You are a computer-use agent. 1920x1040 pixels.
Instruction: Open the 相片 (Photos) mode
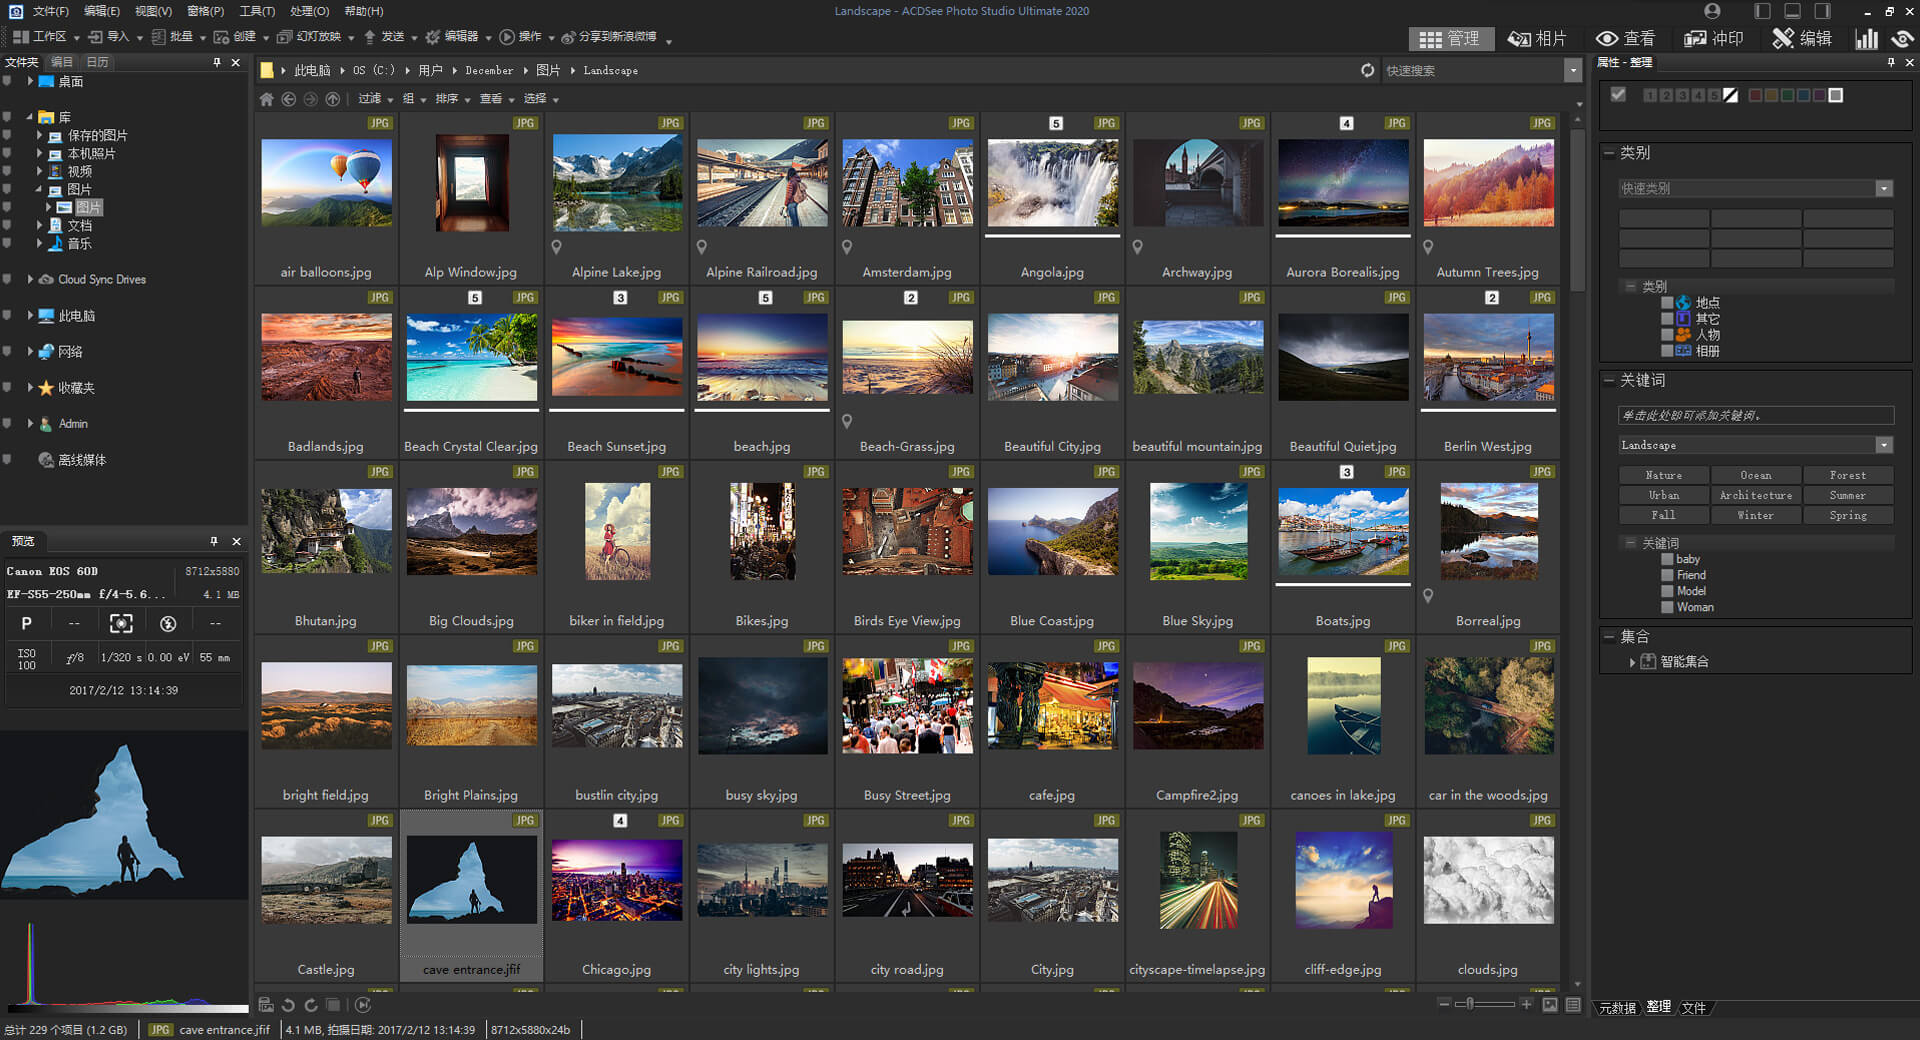click(1538, 39)
